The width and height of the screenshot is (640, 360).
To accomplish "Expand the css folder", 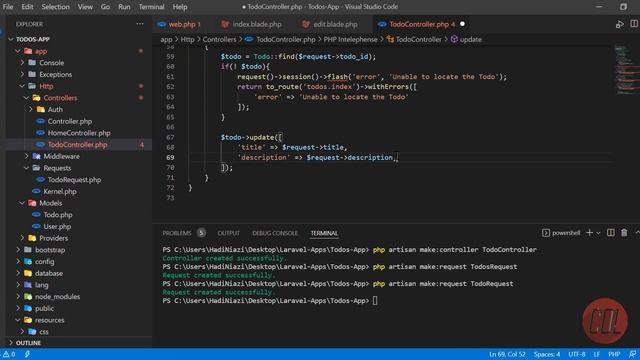I will point(22,332).
